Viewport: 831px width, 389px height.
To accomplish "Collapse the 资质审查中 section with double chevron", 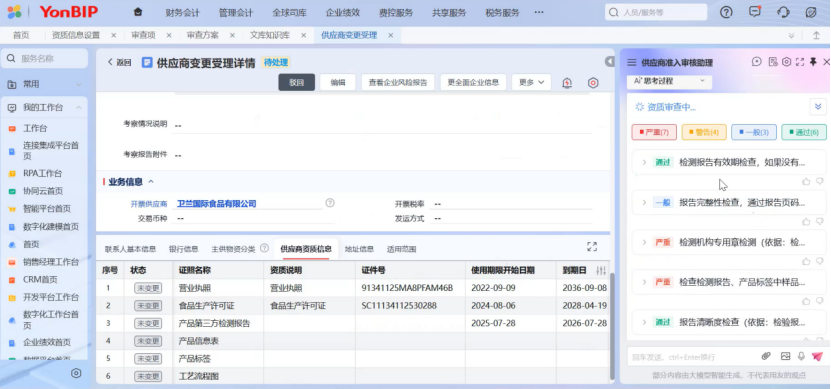I will [x=818, y=107].
